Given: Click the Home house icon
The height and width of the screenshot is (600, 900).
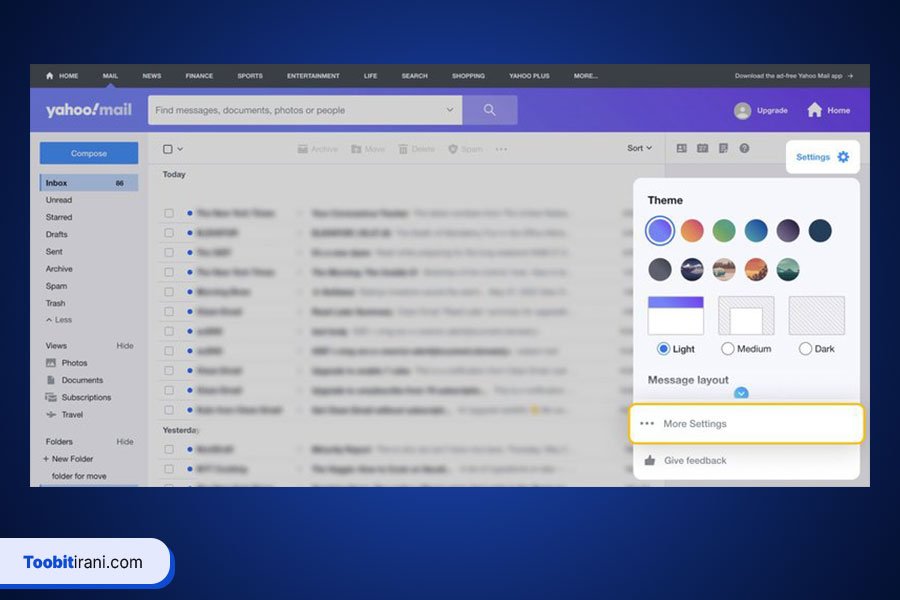Looking at the screenshot, I should 815,110.
